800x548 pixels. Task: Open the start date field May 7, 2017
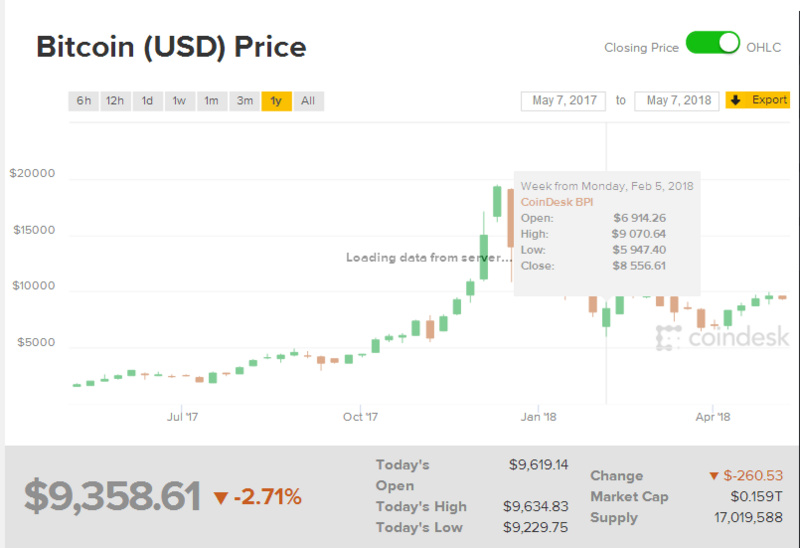pyautogui.click(x=564, y=101)
